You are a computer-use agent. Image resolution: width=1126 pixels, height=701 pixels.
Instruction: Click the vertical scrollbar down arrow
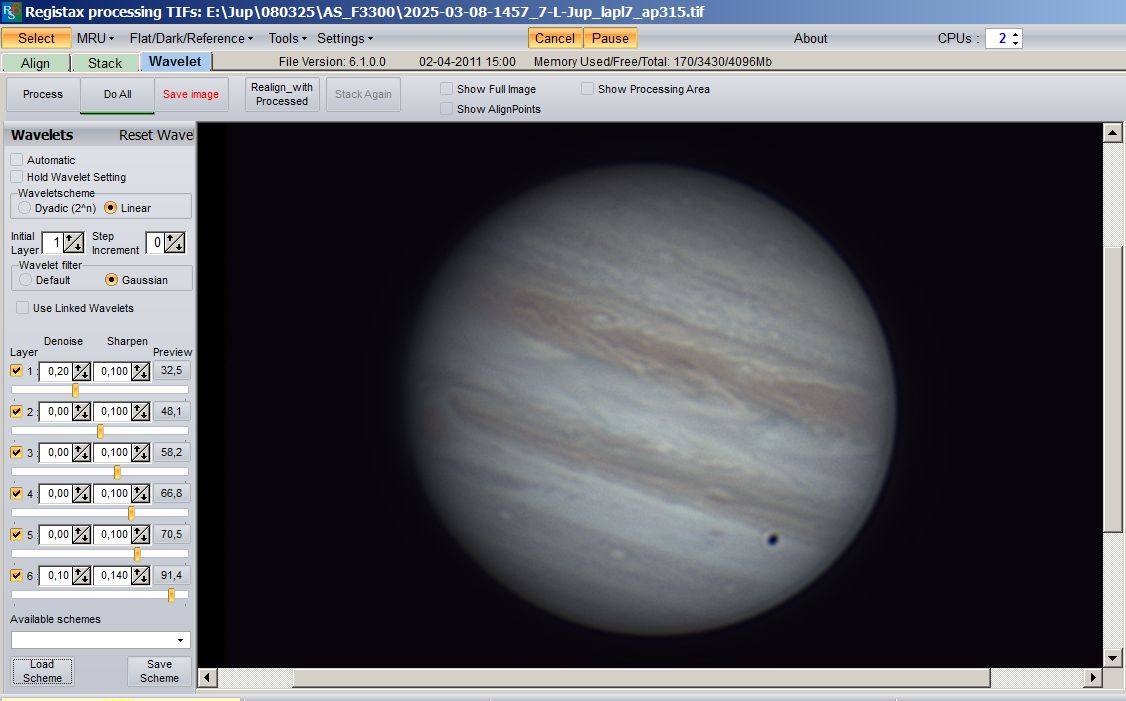pyautogui.click(x=1111, y=657)
